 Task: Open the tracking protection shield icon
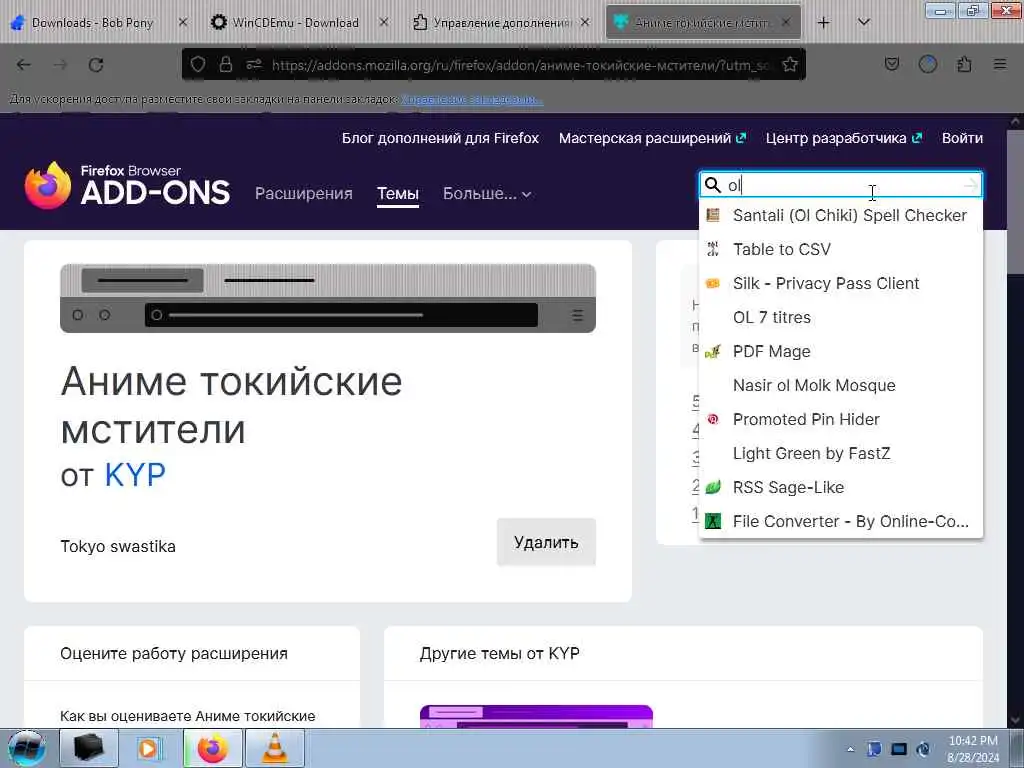click(x=198, y=64)
